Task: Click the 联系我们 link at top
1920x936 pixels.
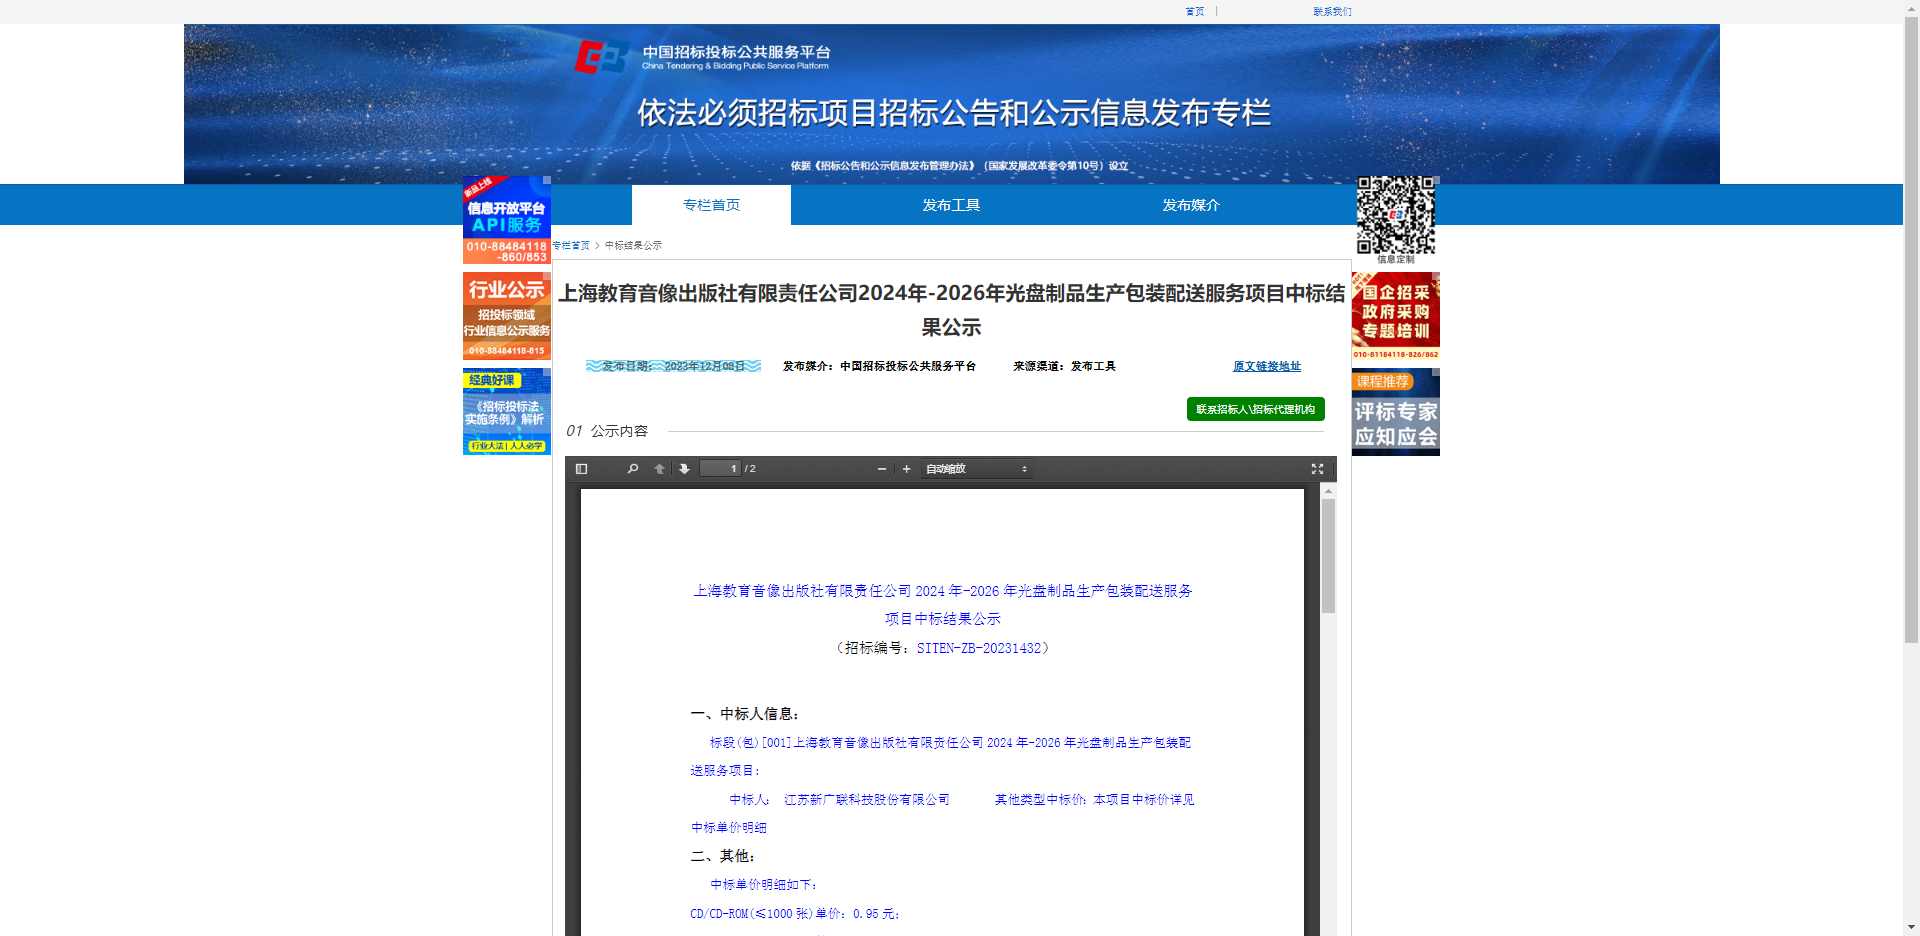Action: (1332, 12)
